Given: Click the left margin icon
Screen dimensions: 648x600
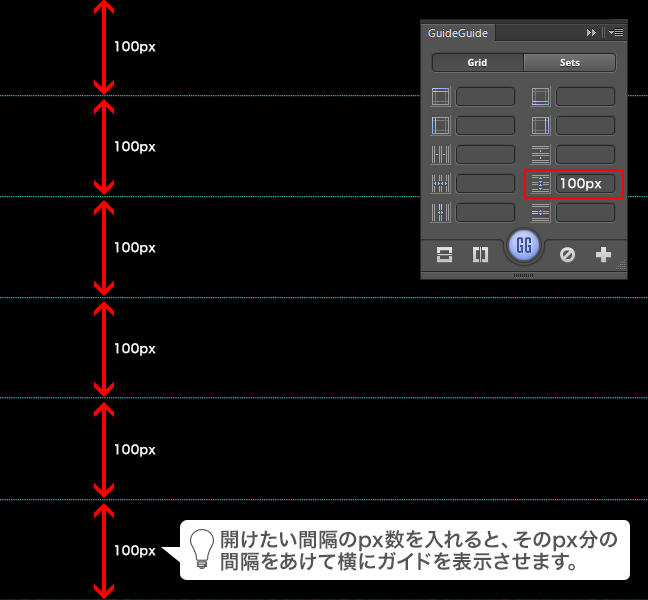Looking at the screenshot, I should [x=441, y=126].
